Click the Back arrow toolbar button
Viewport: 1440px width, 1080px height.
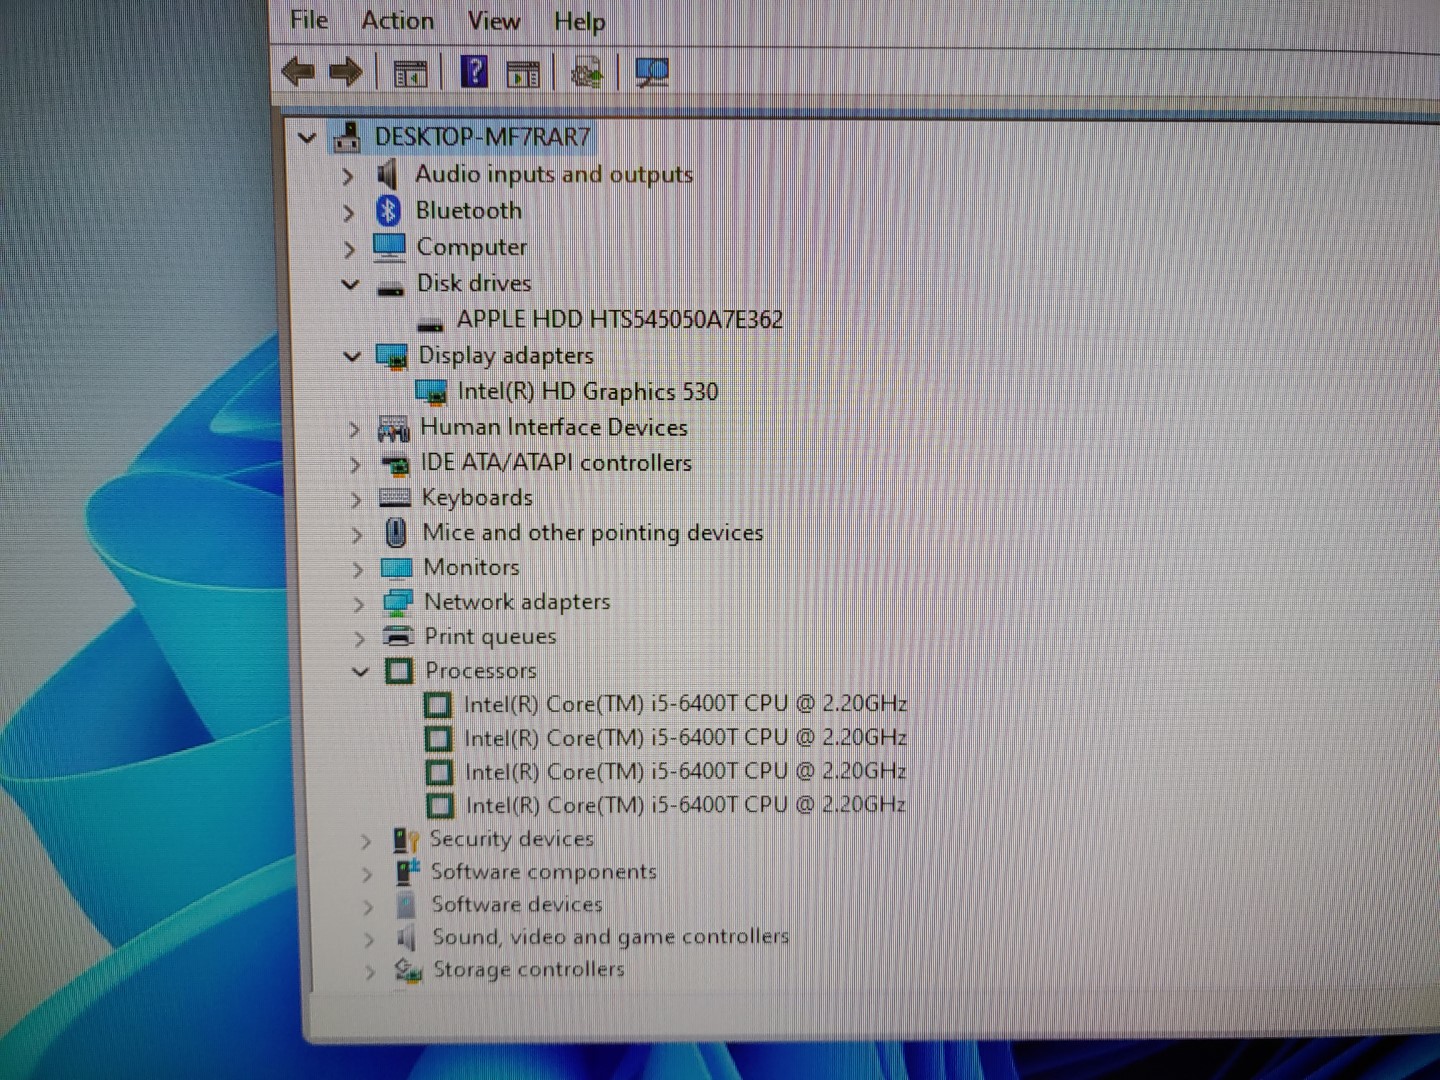(298, 71)
